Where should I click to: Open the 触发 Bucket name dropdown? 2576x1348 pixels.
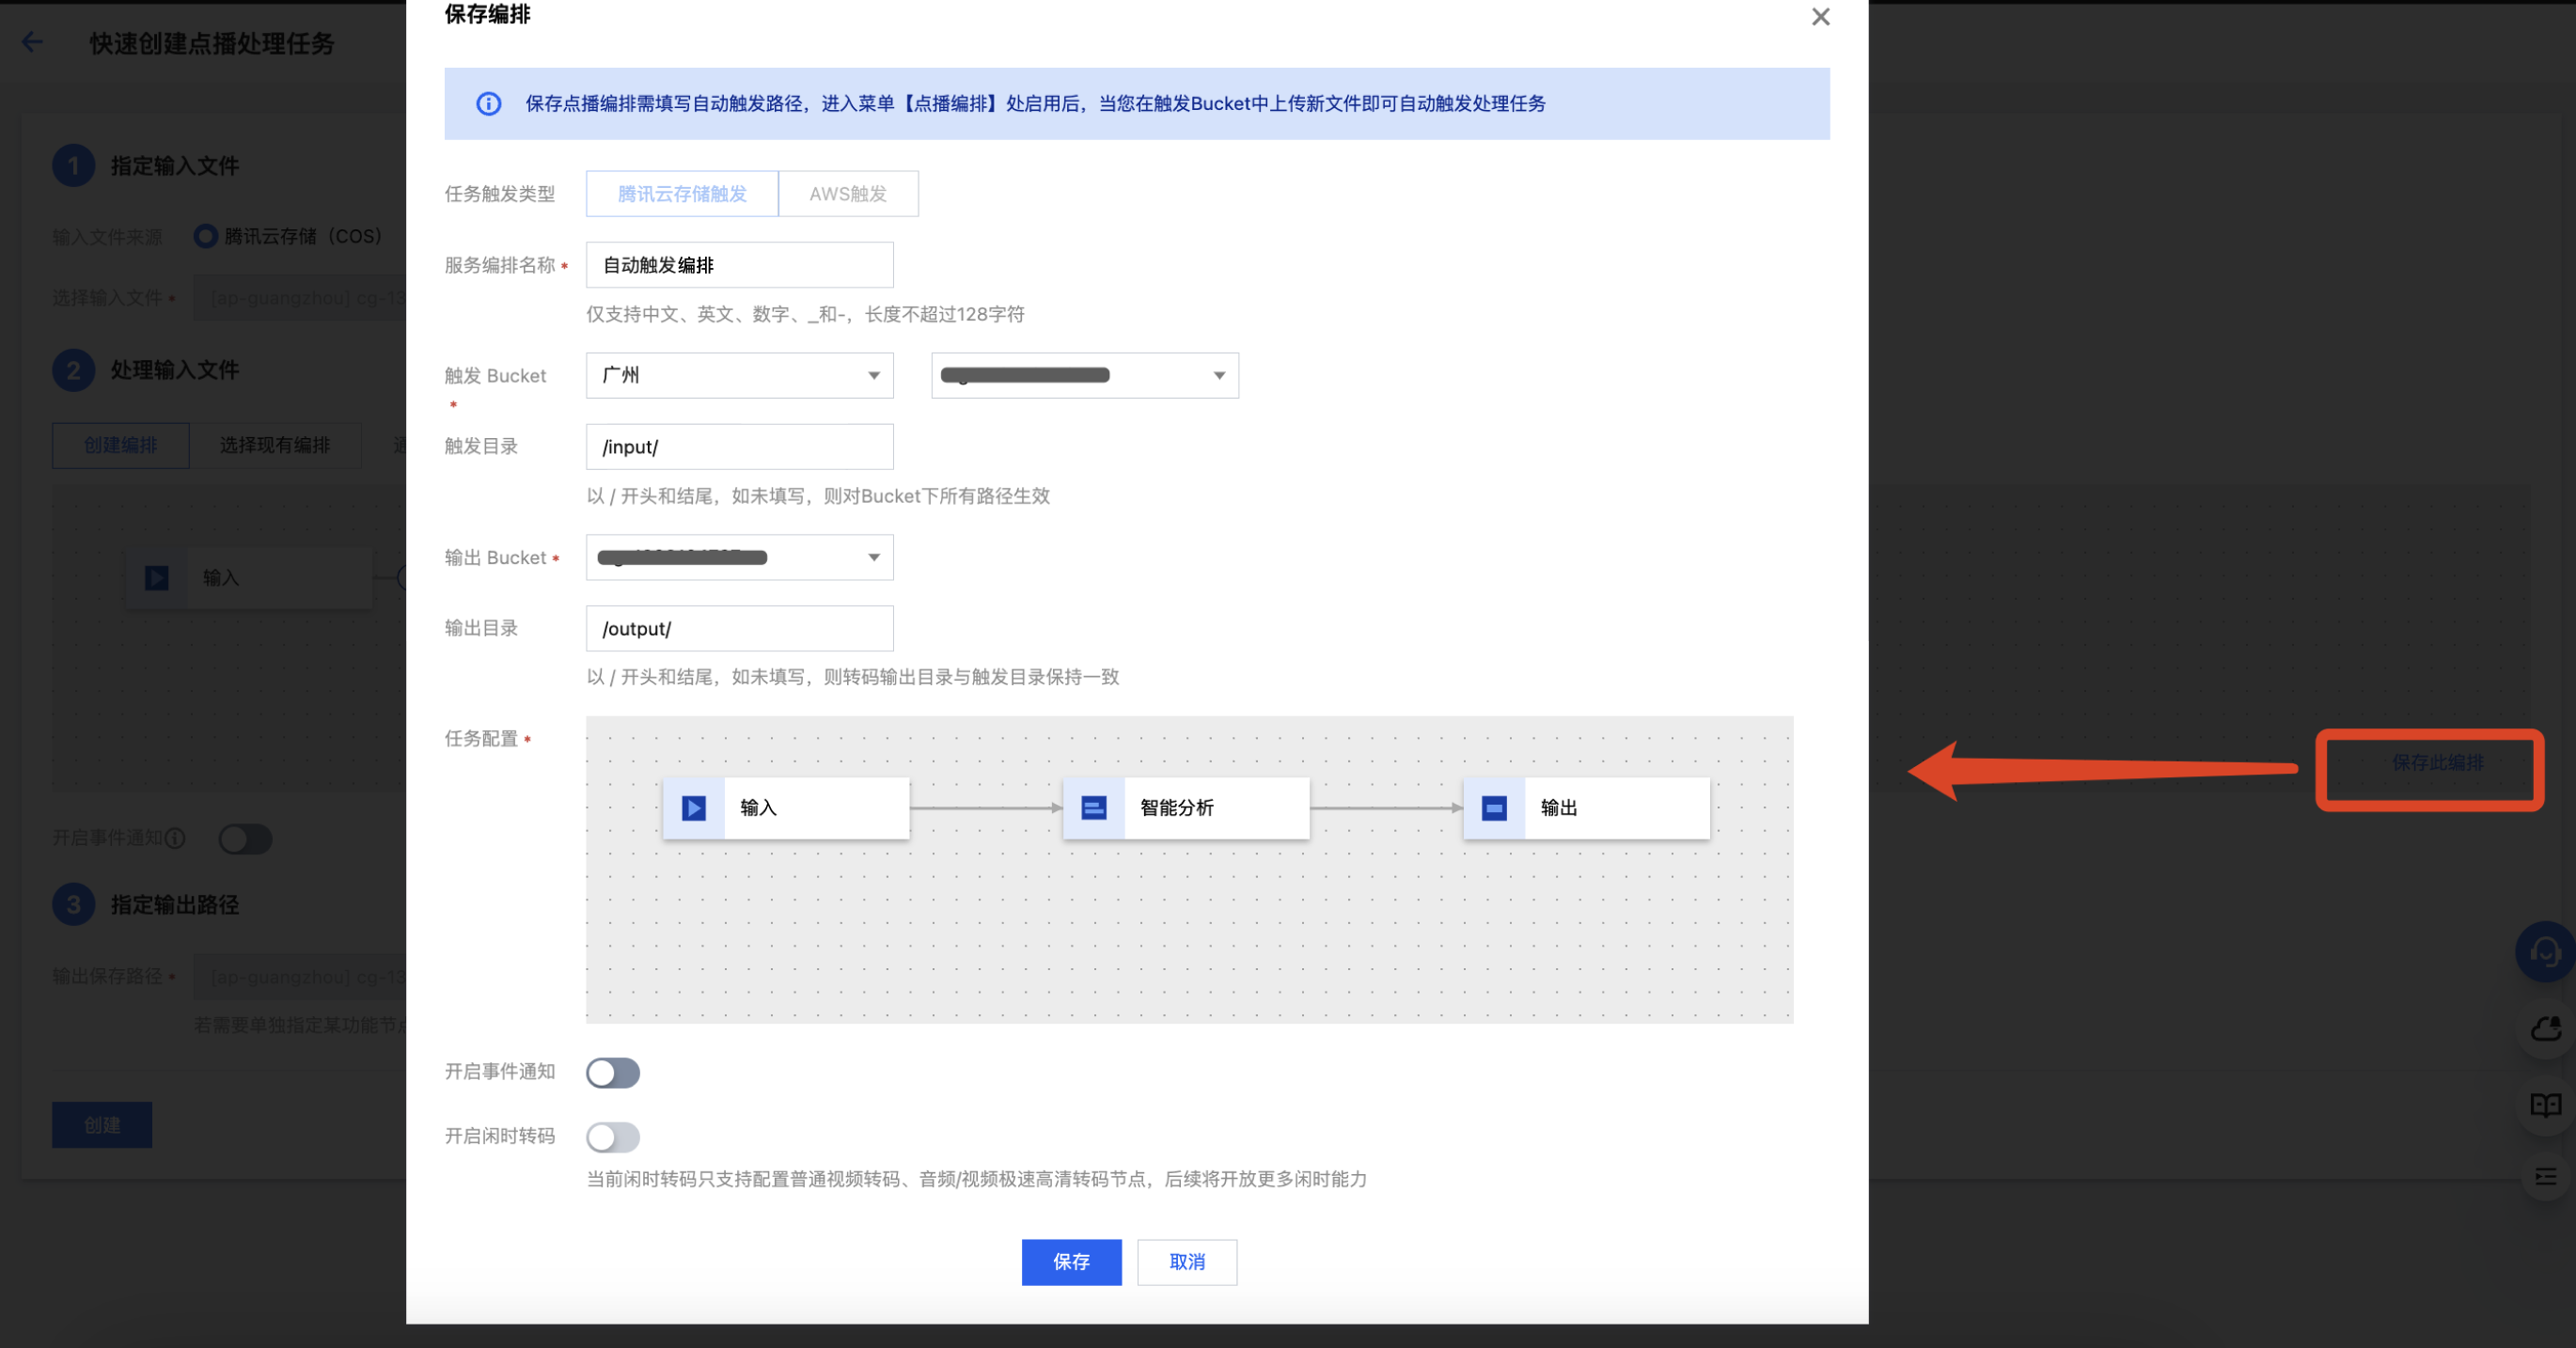point(1084,376)
